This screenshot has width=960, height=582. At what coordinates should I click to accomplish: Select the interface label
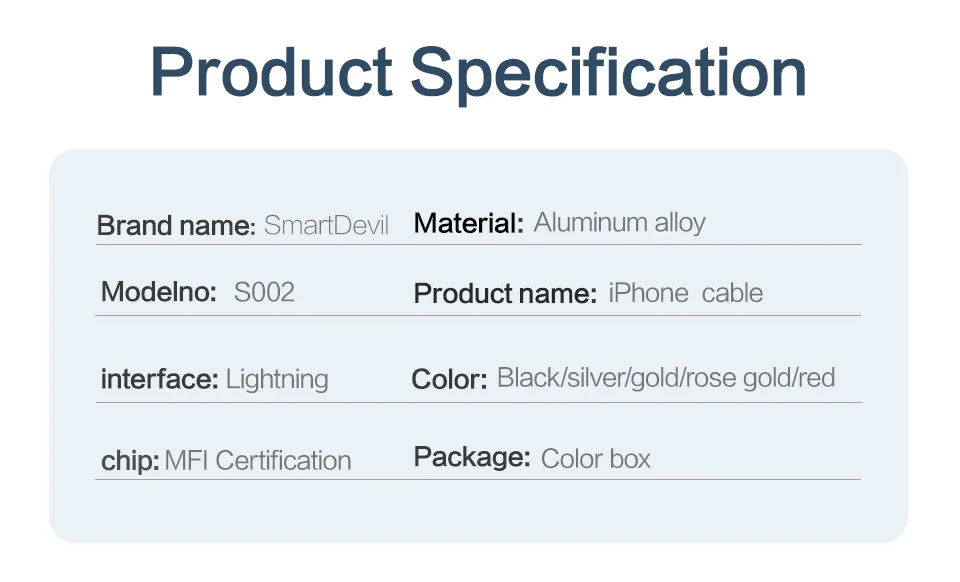159,379
